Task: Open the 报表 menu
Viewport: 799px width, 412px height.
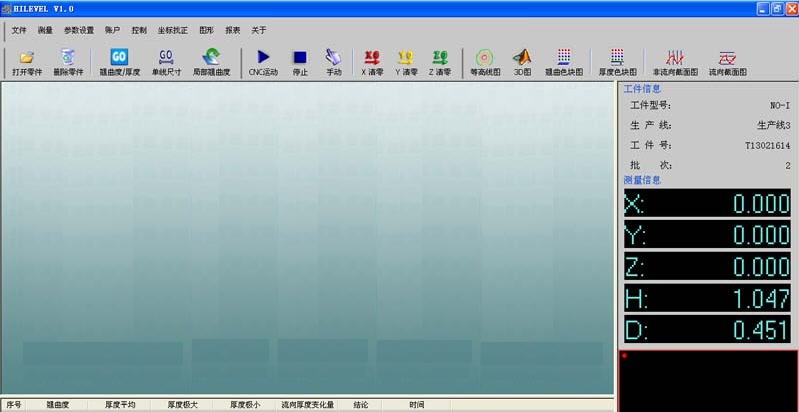Action: click(233, 31)
